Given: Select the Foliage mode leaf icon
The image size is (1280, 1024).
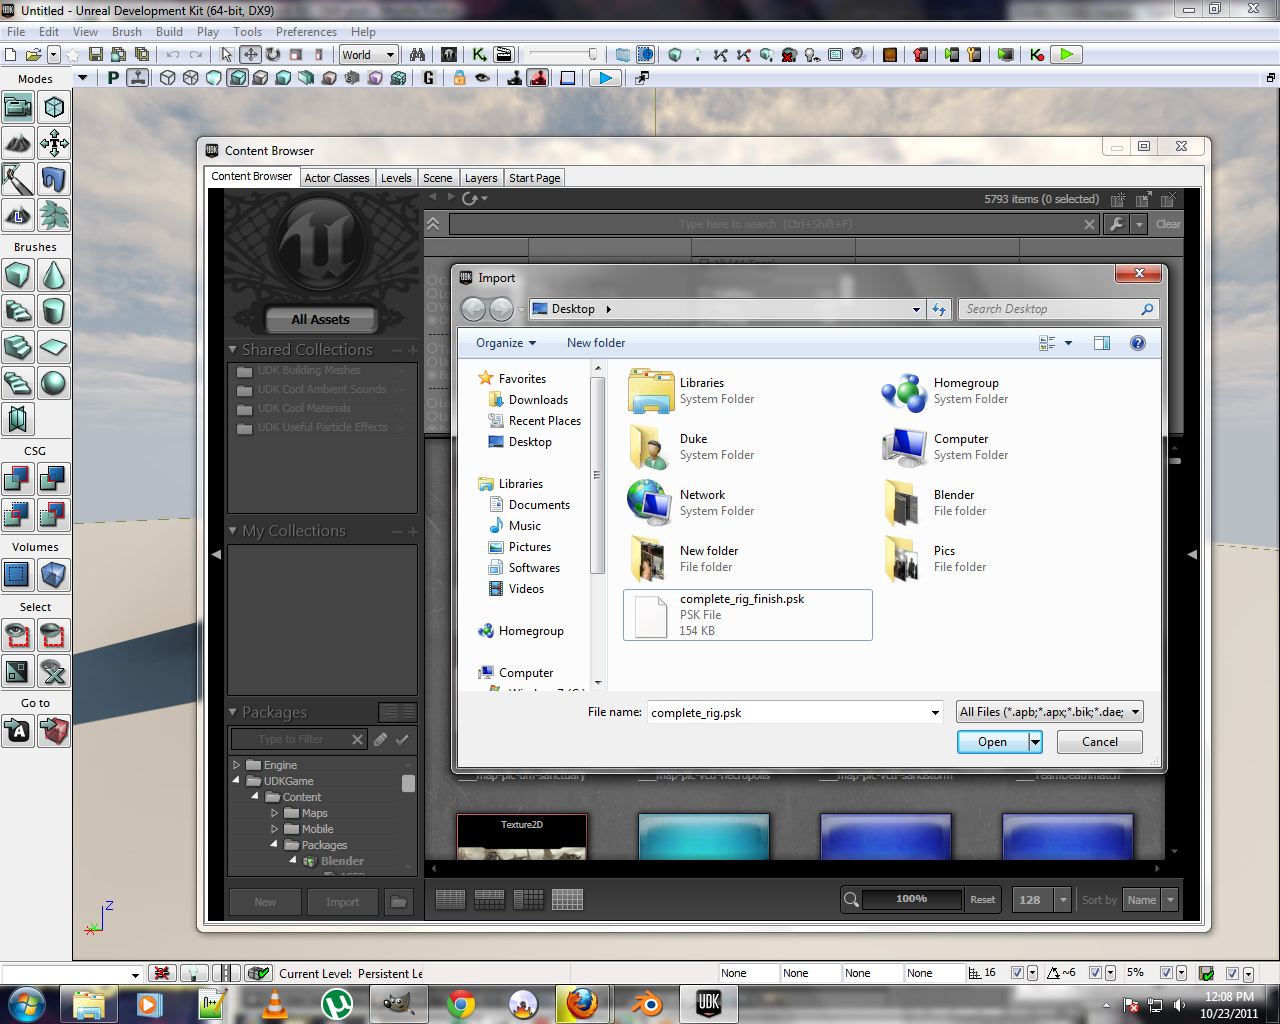Looking at the screenshot, I should [54, 215].
